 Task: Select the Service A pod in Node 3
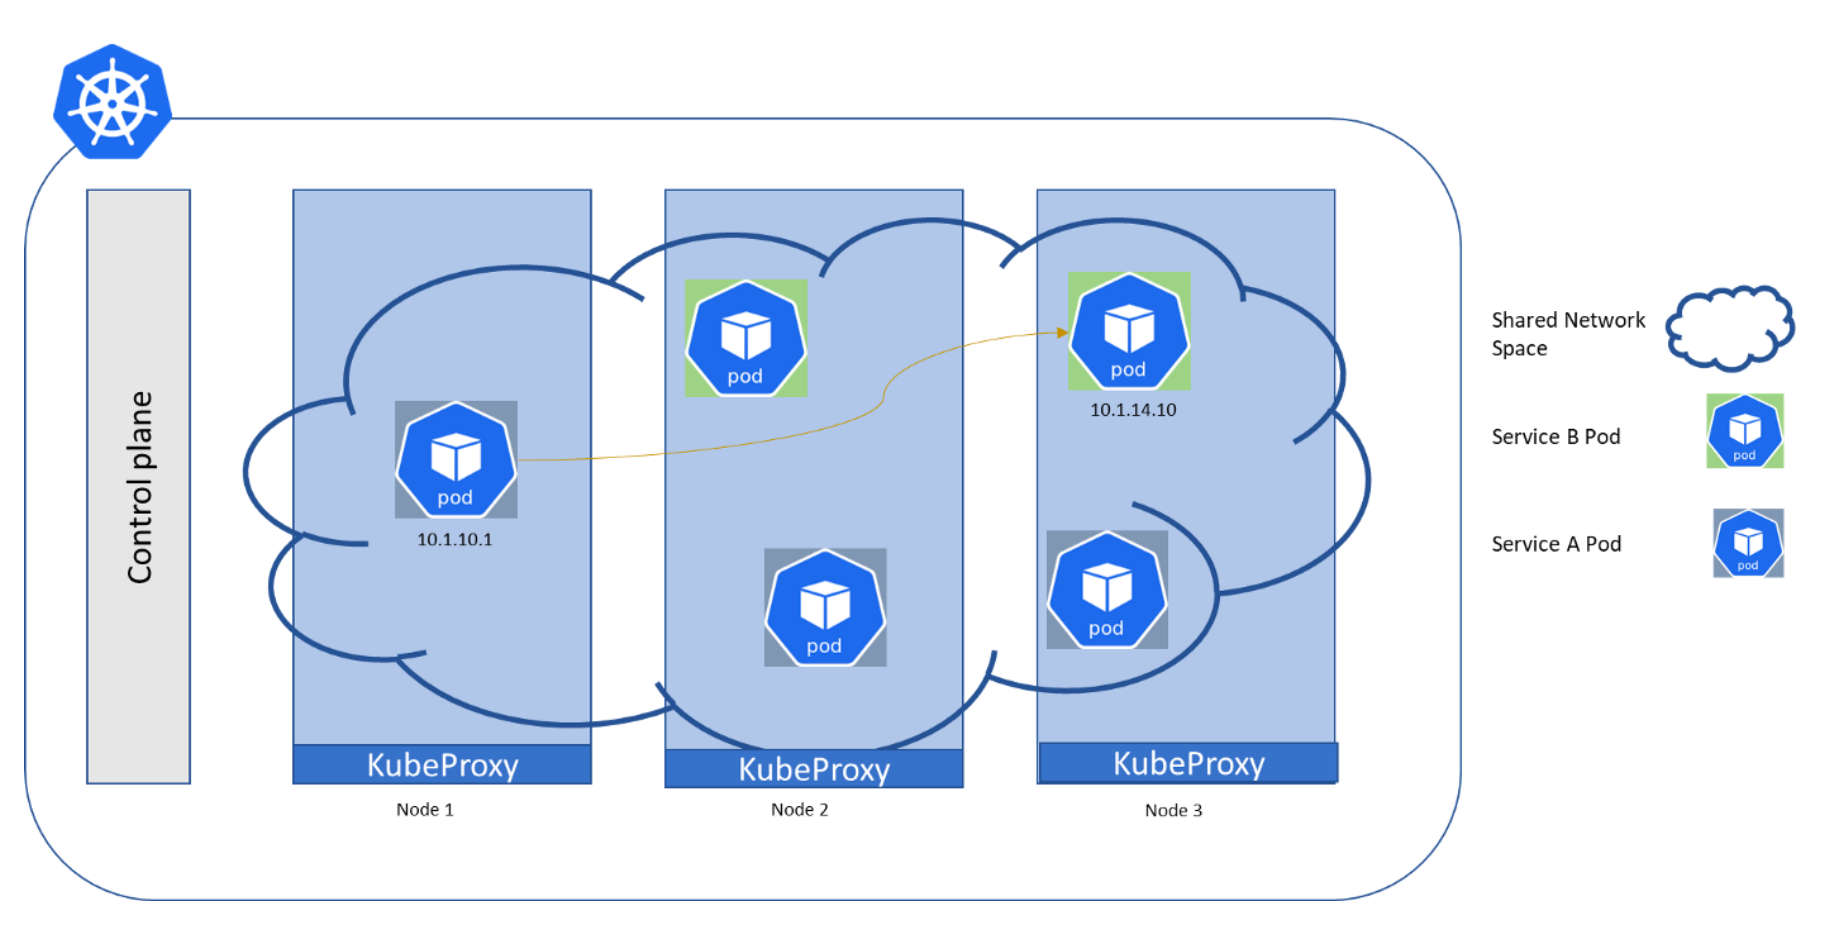pyautogui.click(x=1107, y=590)
